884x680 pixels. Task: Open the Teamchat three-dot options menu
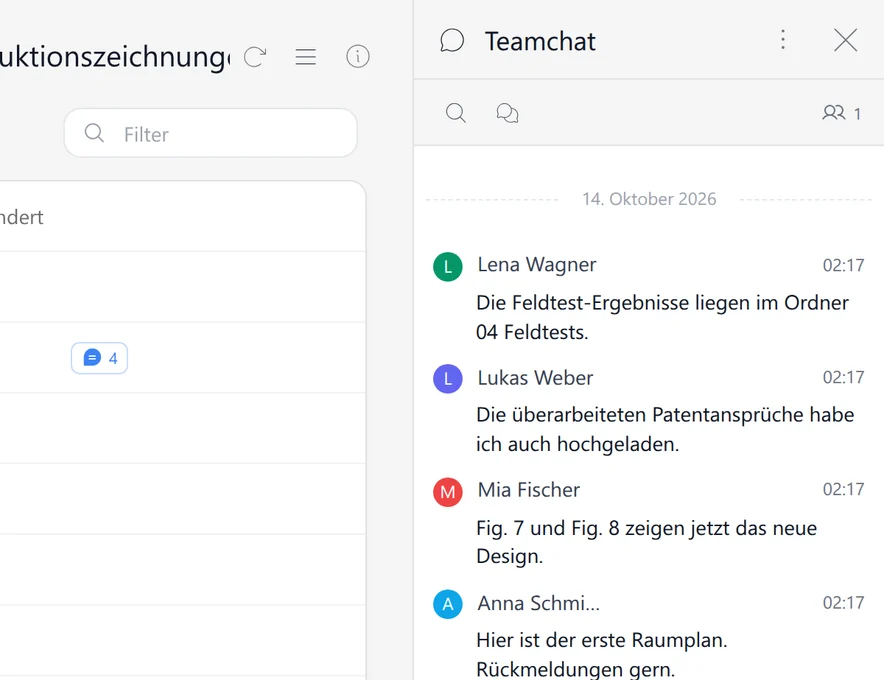point(783,40)
